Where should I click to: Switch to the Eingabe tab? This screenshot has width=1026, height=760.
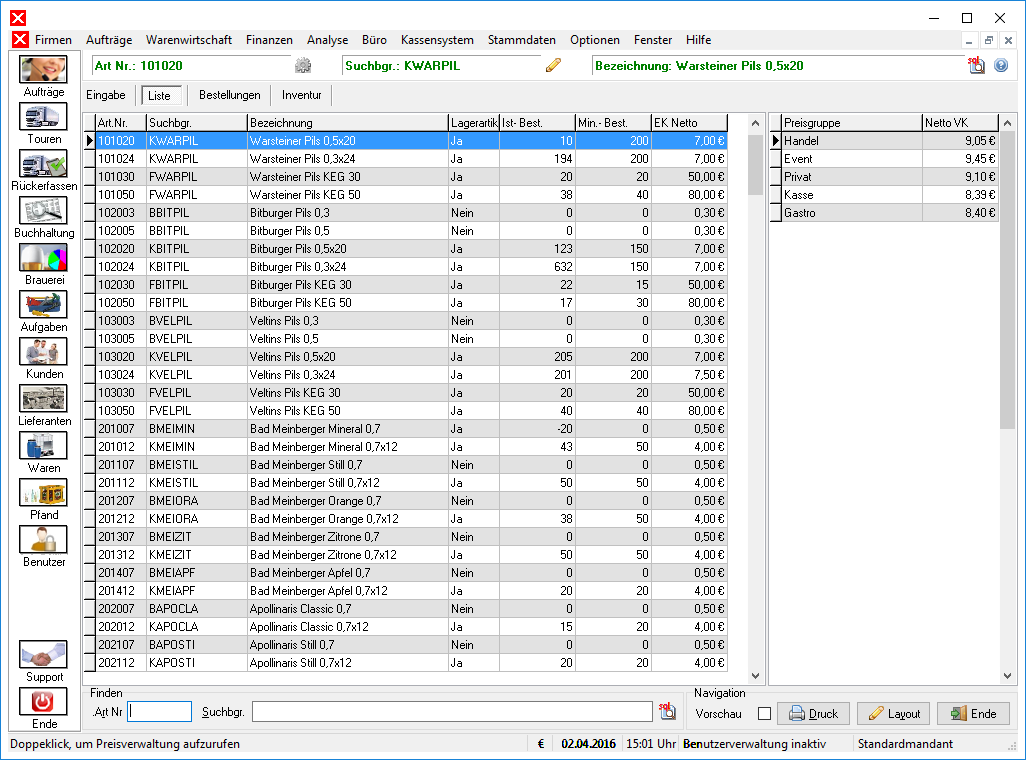pos(106,95)
